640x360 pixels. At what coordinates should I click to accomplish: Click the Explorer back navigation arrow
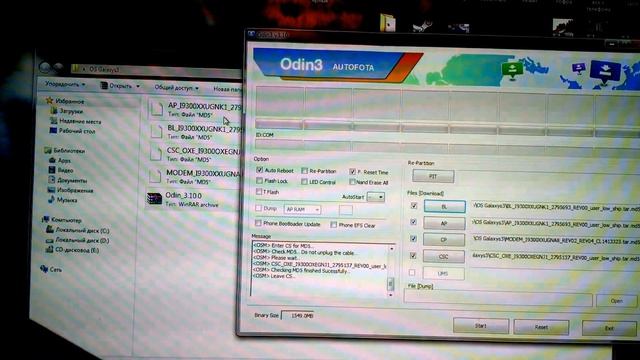click(x=45, y=67)
